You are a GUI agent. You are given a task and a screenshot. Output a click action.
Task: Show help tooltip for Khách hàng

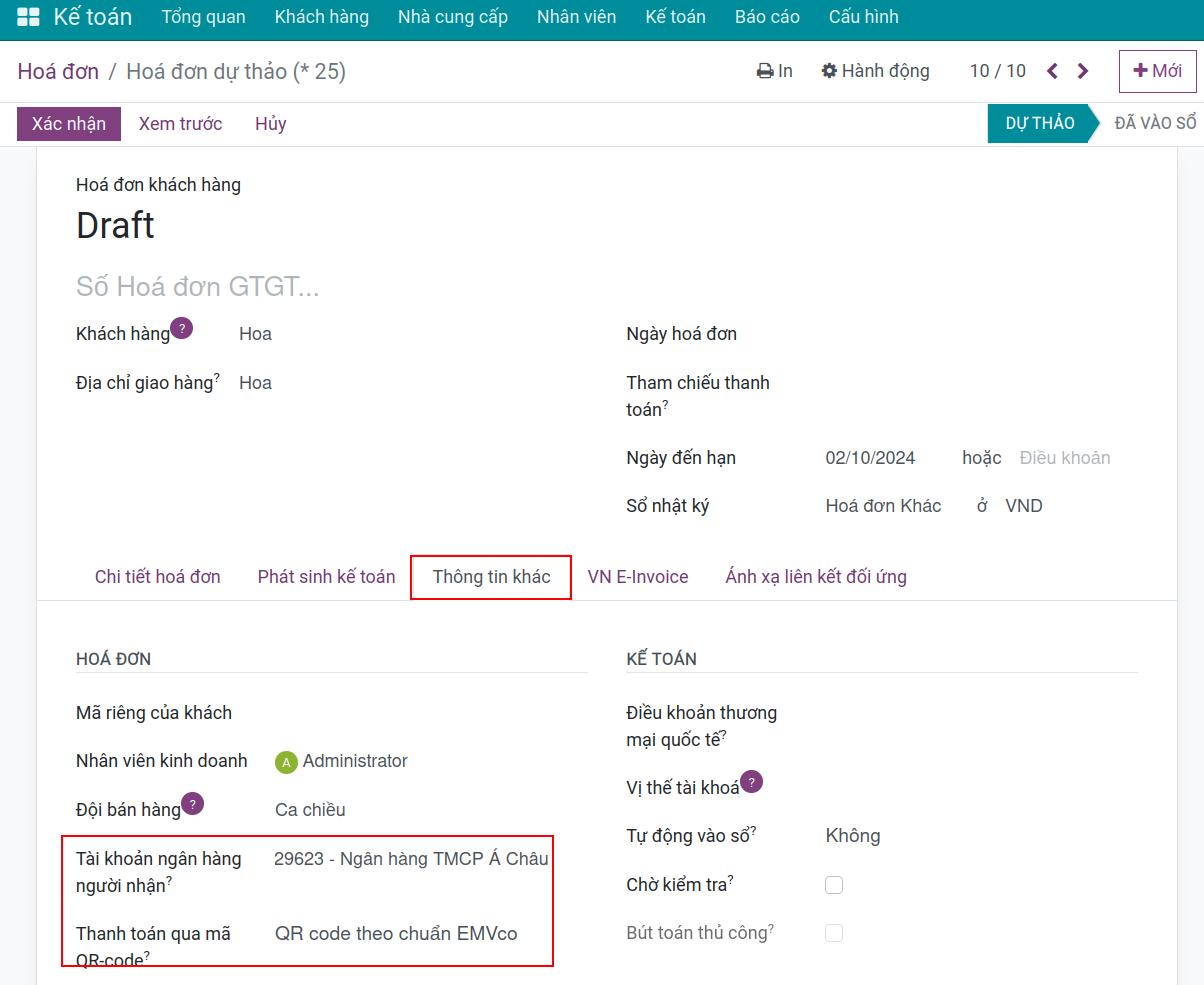181,328
